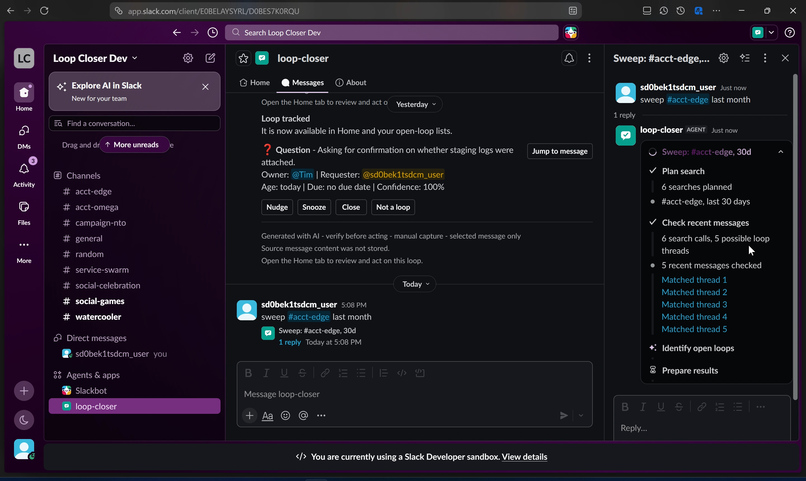Viewport: 806px width, 481px height.
Task: Open thread panel settings gear
Action: (723, 58)
